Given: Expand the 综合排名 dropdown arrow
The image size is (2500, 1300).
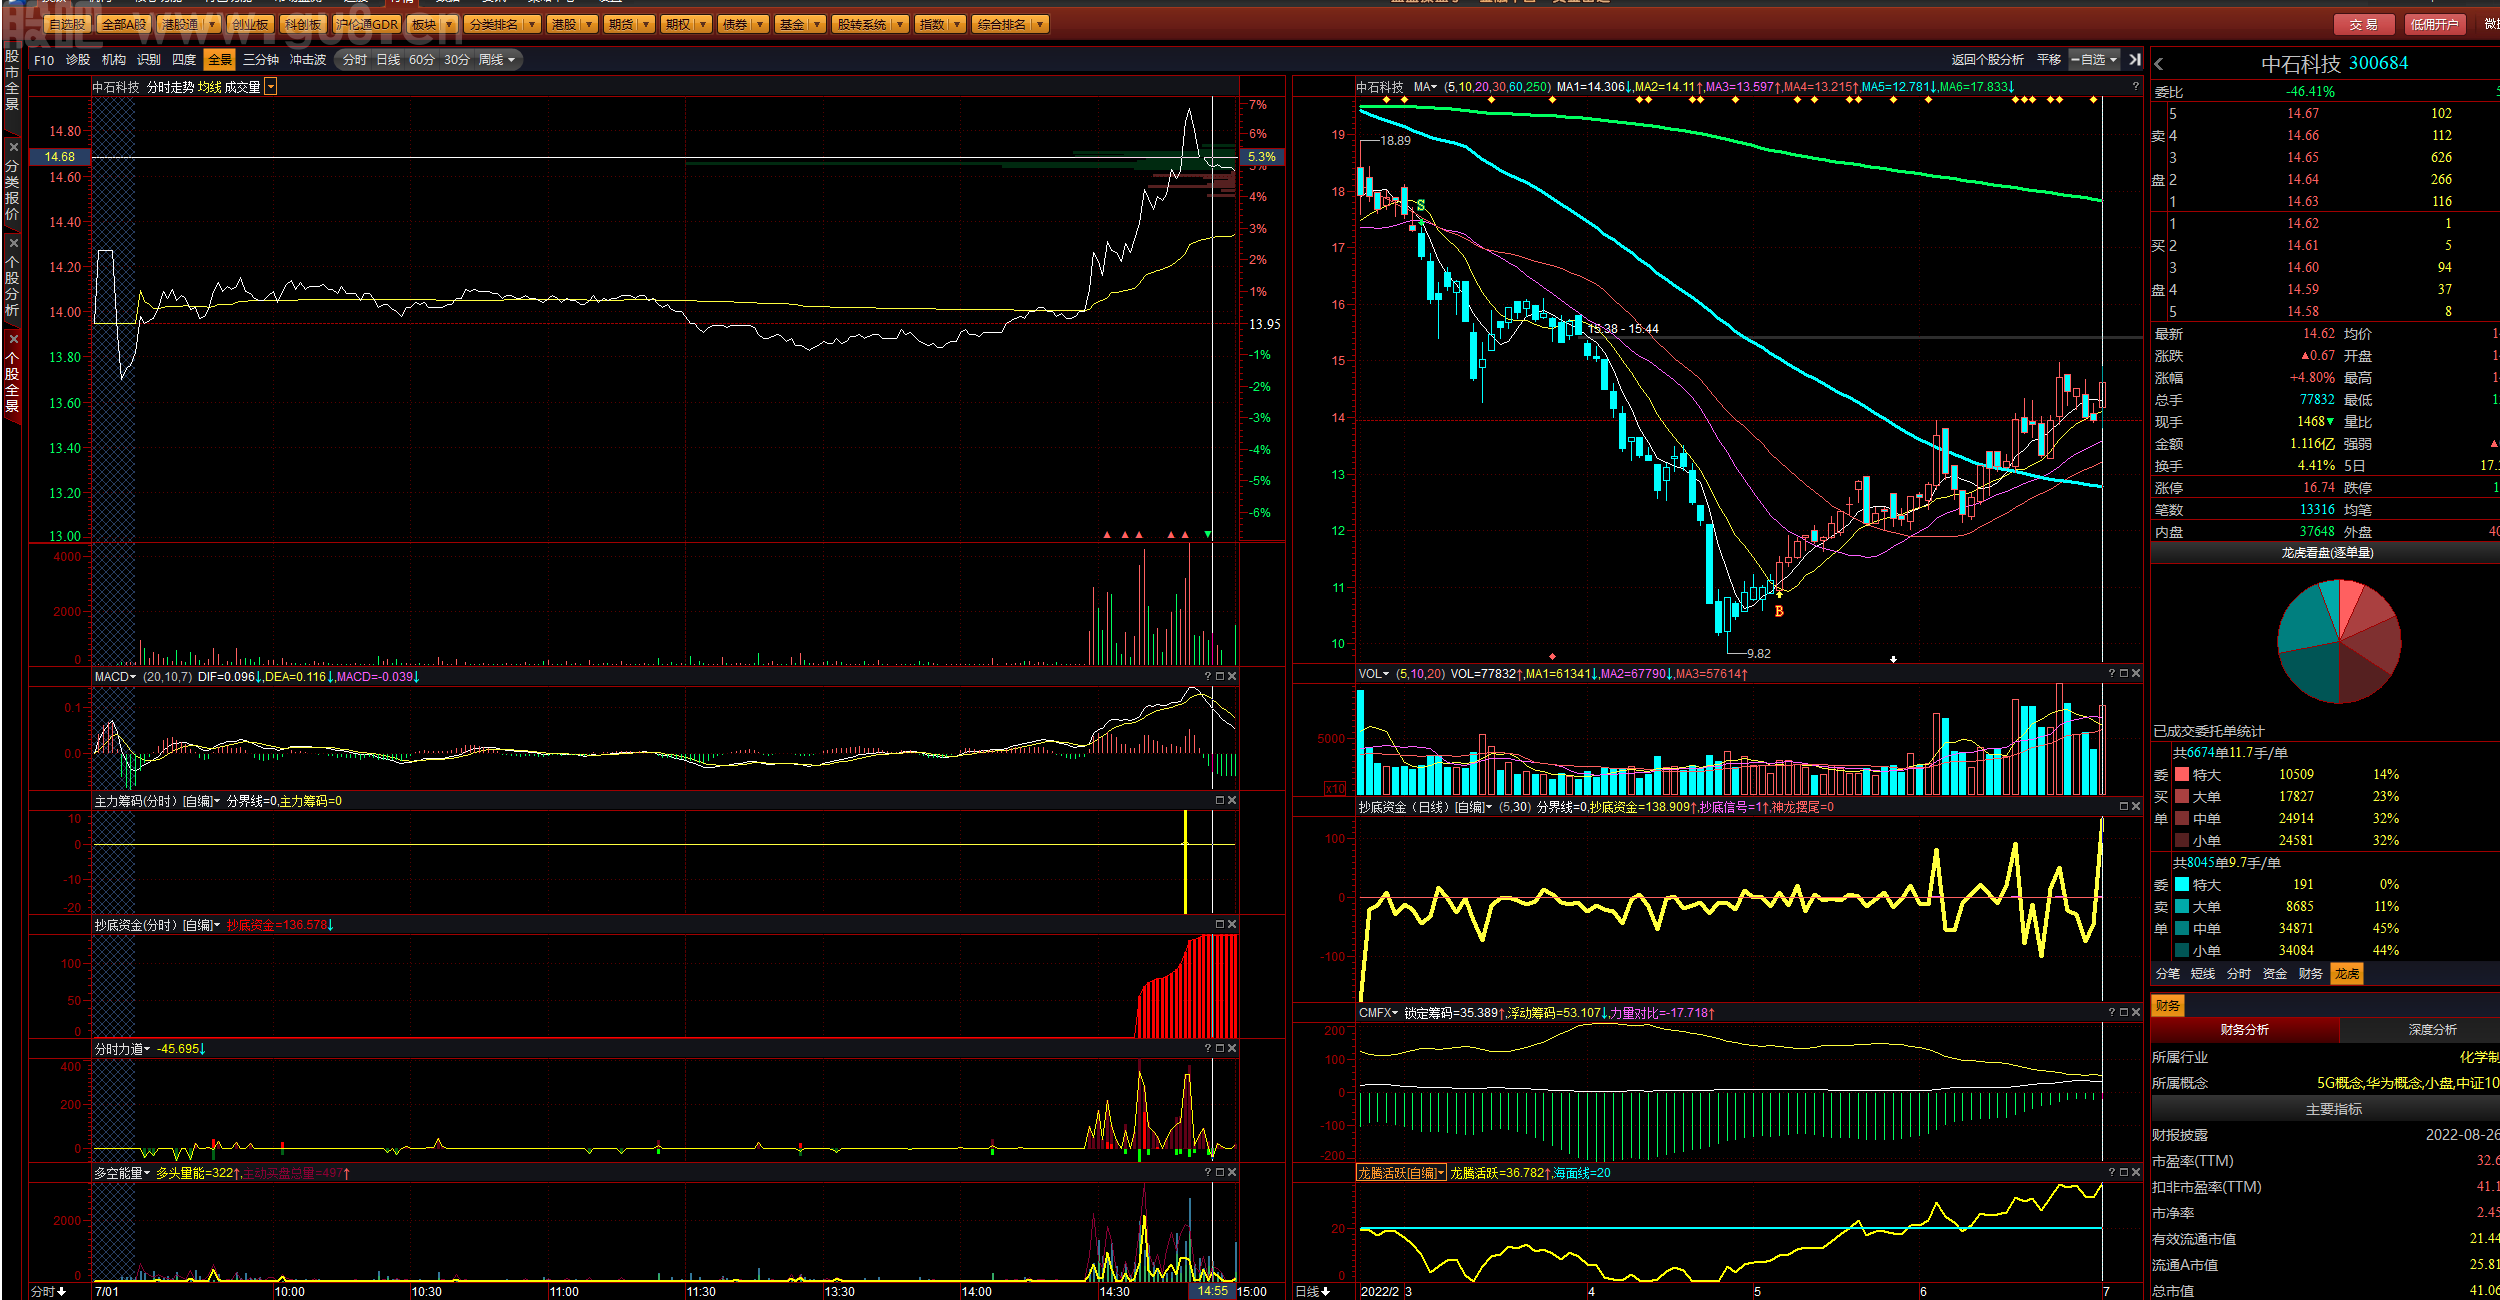Looking at the screenshot, I should point(1040,25).
